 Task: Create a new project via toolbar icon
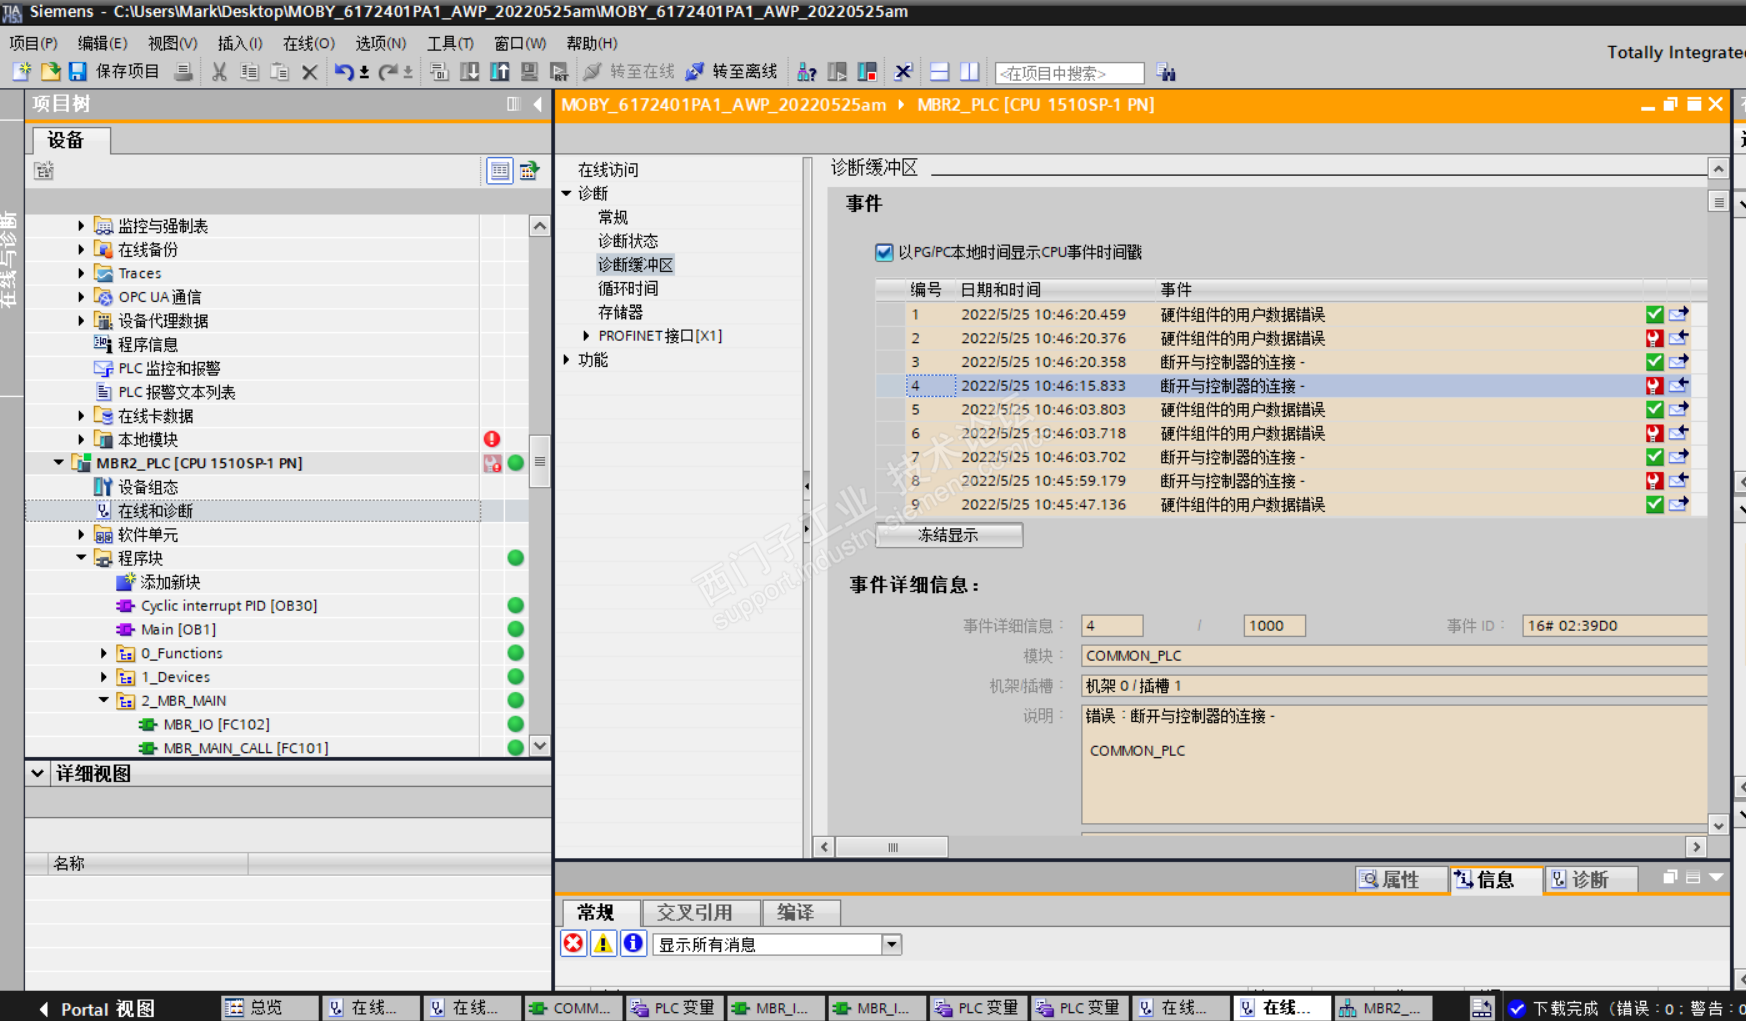click(21, 72)
